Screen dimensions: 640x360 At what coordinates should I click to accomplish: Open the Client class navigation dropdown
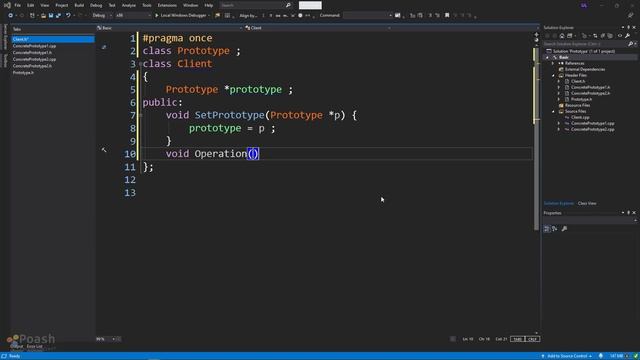click(317, 28)
